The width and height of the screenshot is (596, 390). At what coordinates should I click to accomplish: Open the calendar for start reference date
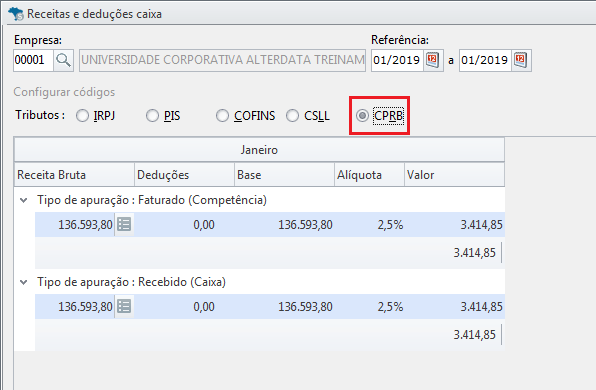pos(433,60)
